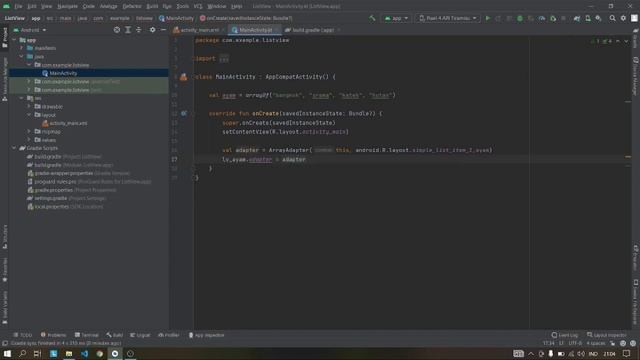The height and width of the screenshot is (360, 640).
Task: Click UTF-8 encoding in status bar
Action: pos(575,343)
